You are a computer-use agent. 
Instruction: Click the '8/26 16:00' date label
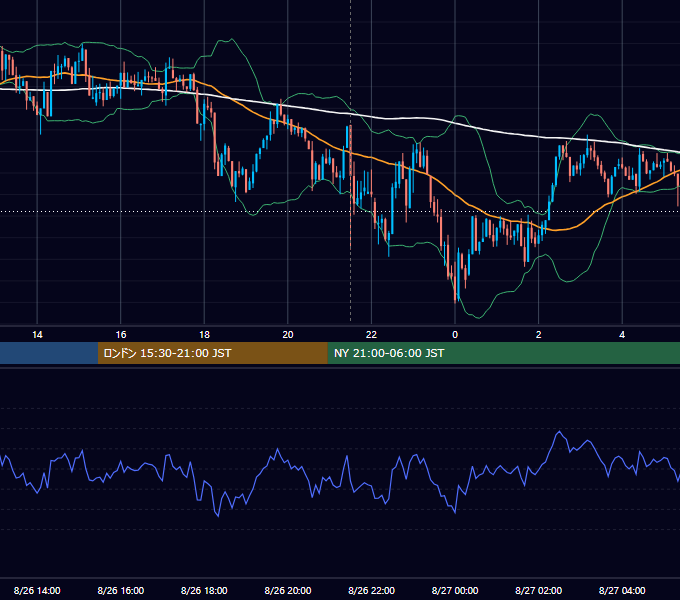point(121,590)
